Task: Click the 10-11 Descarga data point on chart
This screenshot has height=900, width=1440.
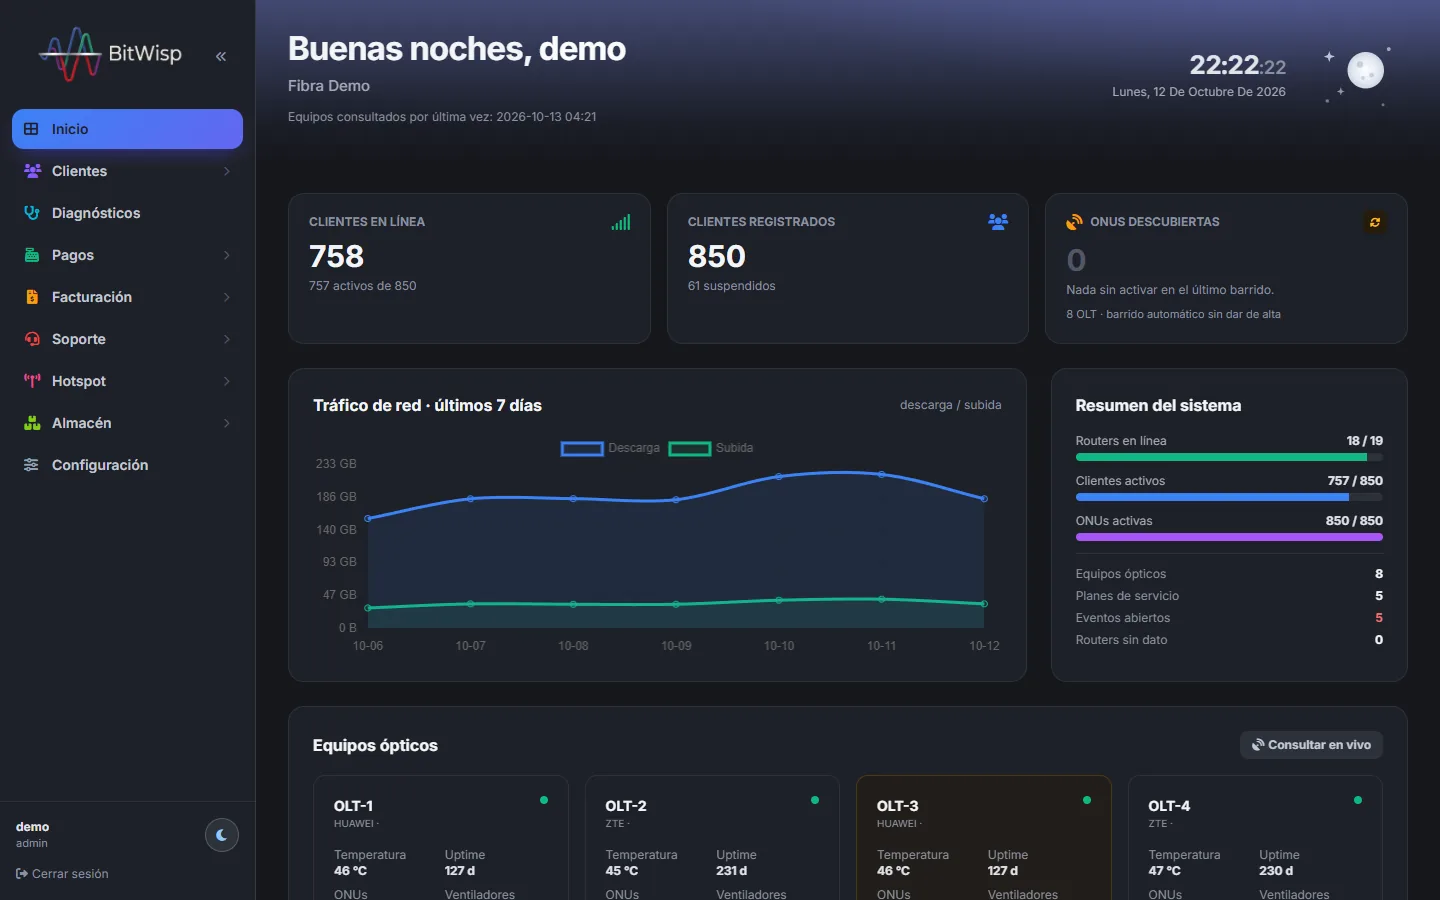Action: click(x=881, y=474)
